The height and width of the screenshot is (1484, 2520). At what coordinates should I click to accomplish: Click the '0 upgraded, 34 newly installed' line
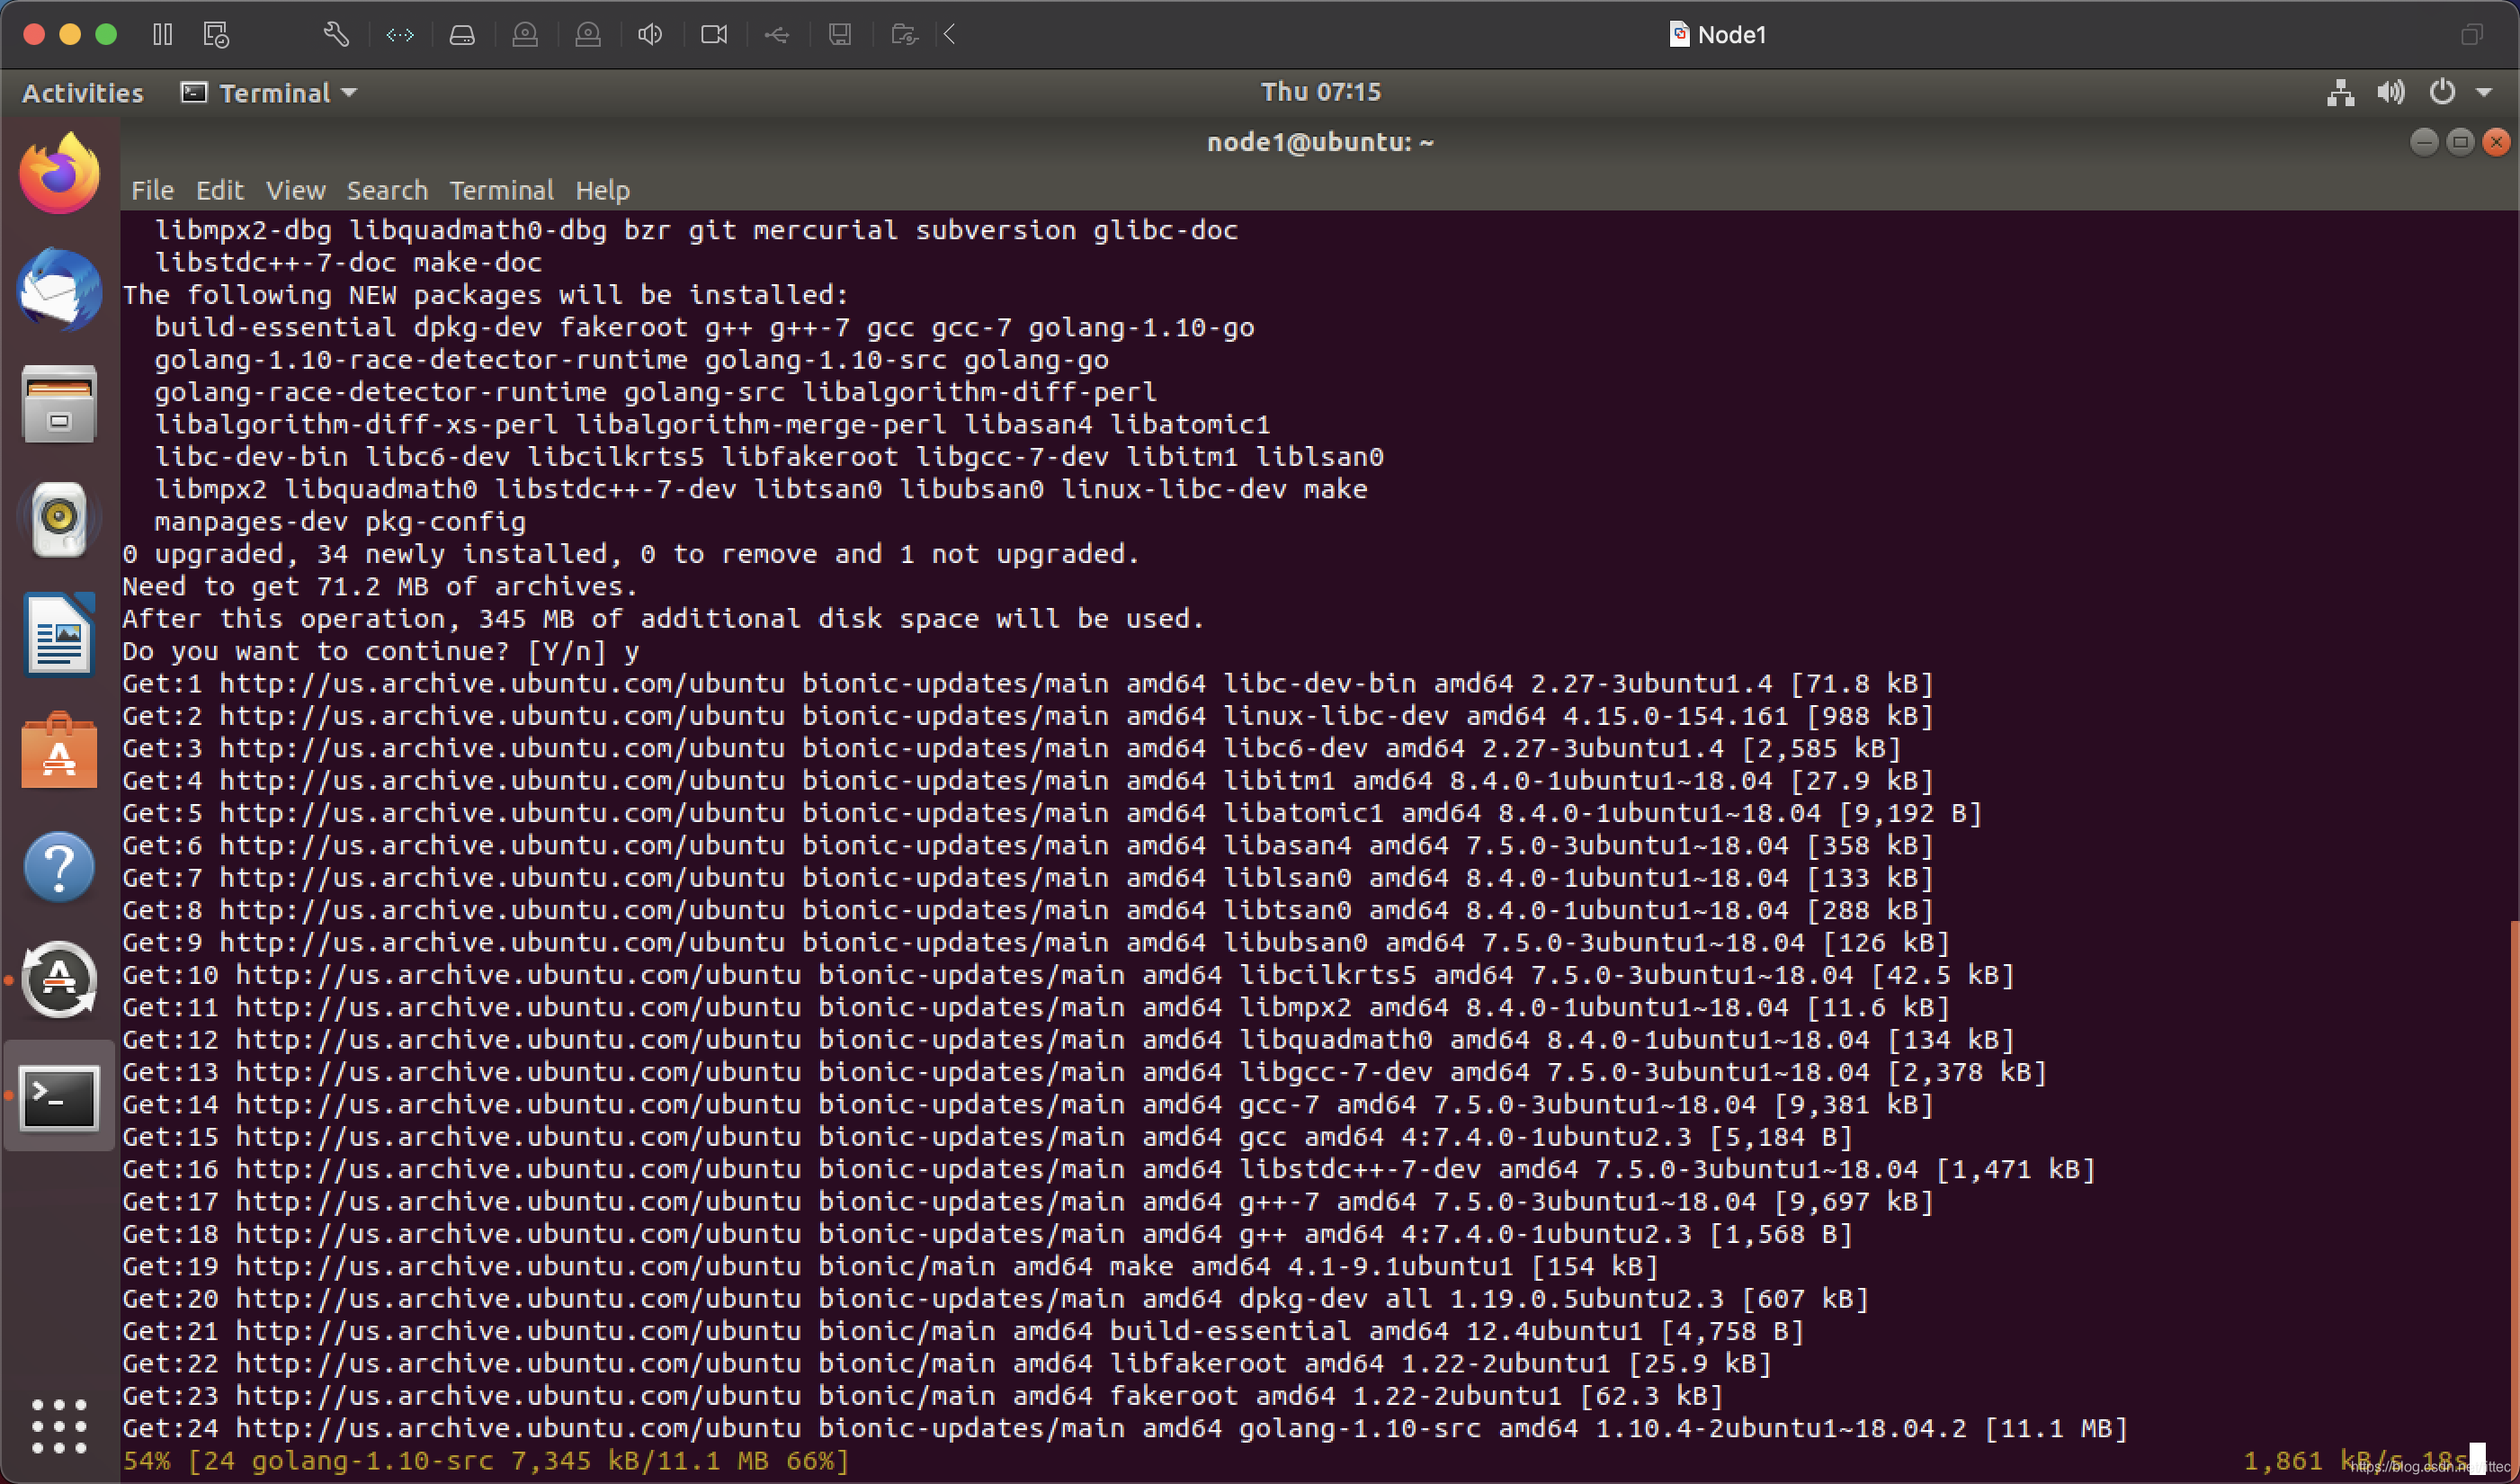[631, 555]
